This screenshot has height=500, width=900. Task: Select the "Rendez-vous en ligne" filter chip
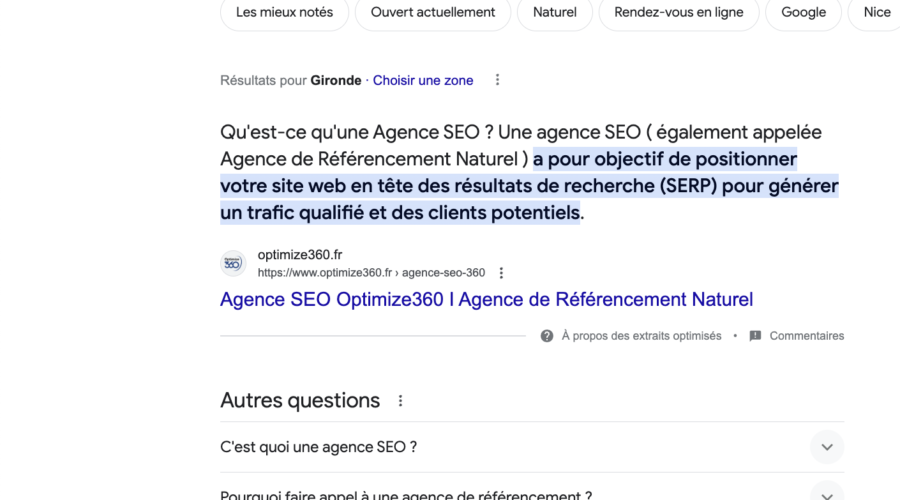(x=679, y=13)
